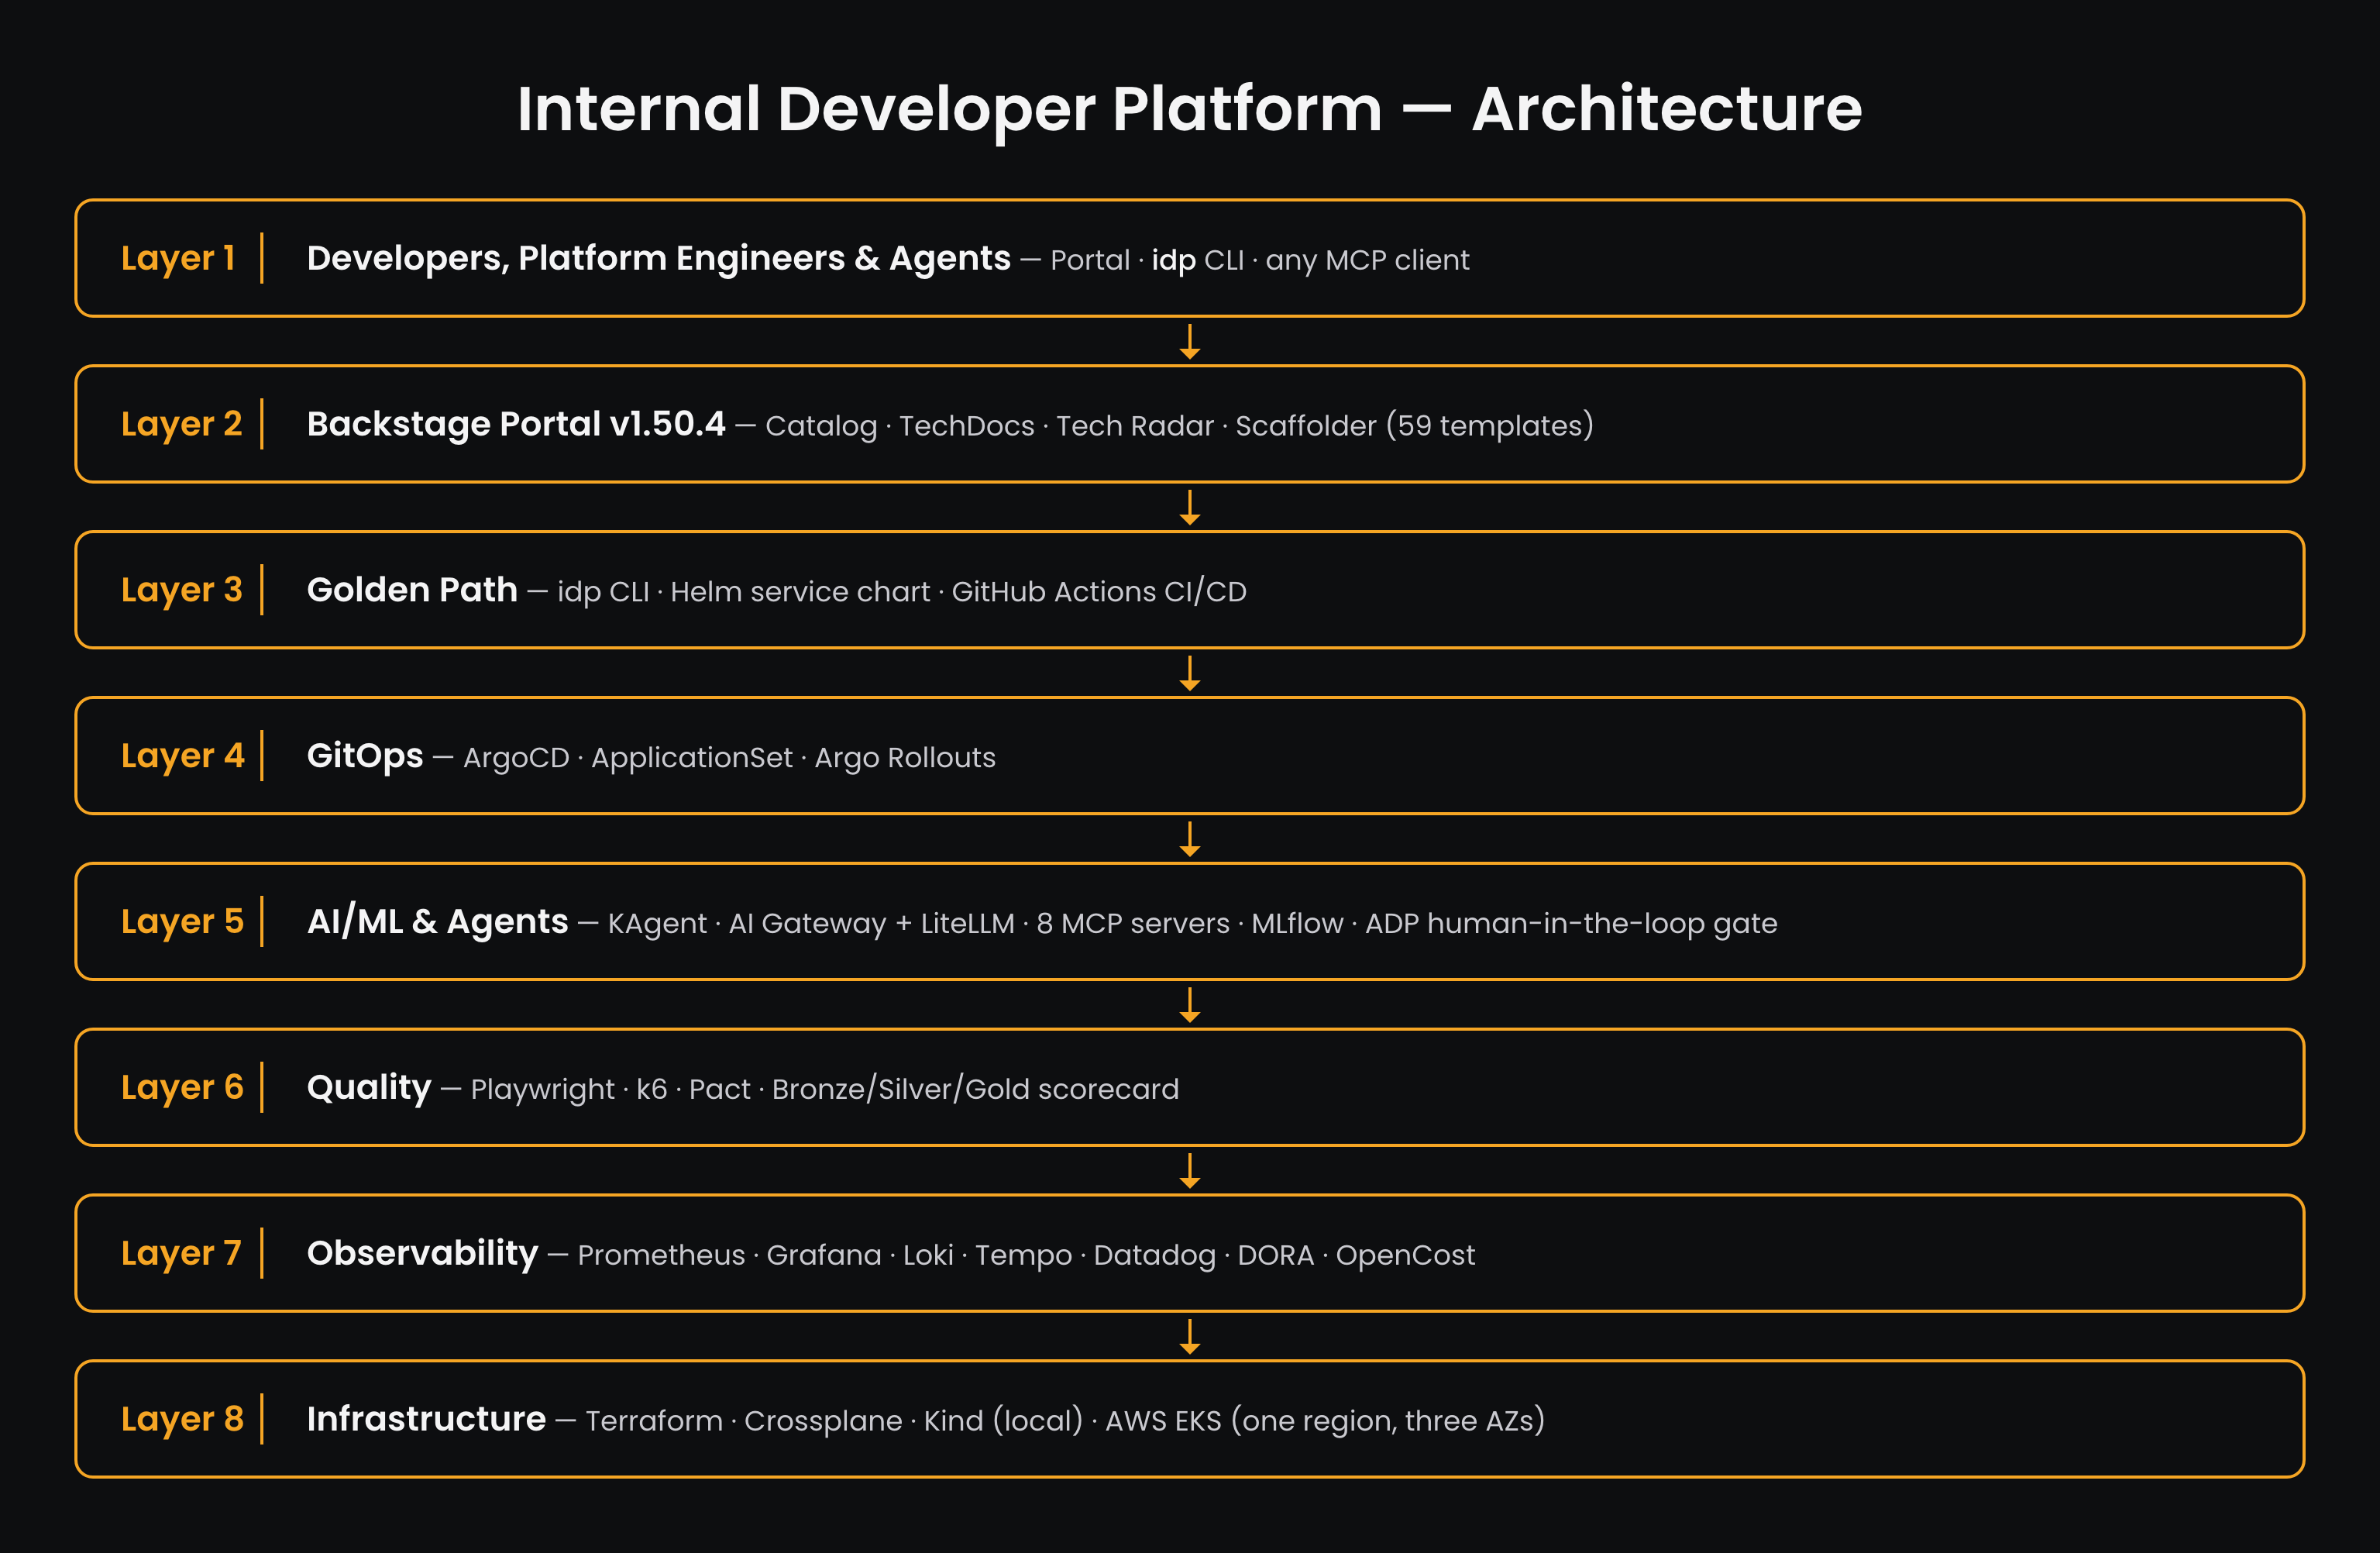Select the 'Layer 8' label
The width and height of the screenshot is (2380, 1553).
point(182,1420)
